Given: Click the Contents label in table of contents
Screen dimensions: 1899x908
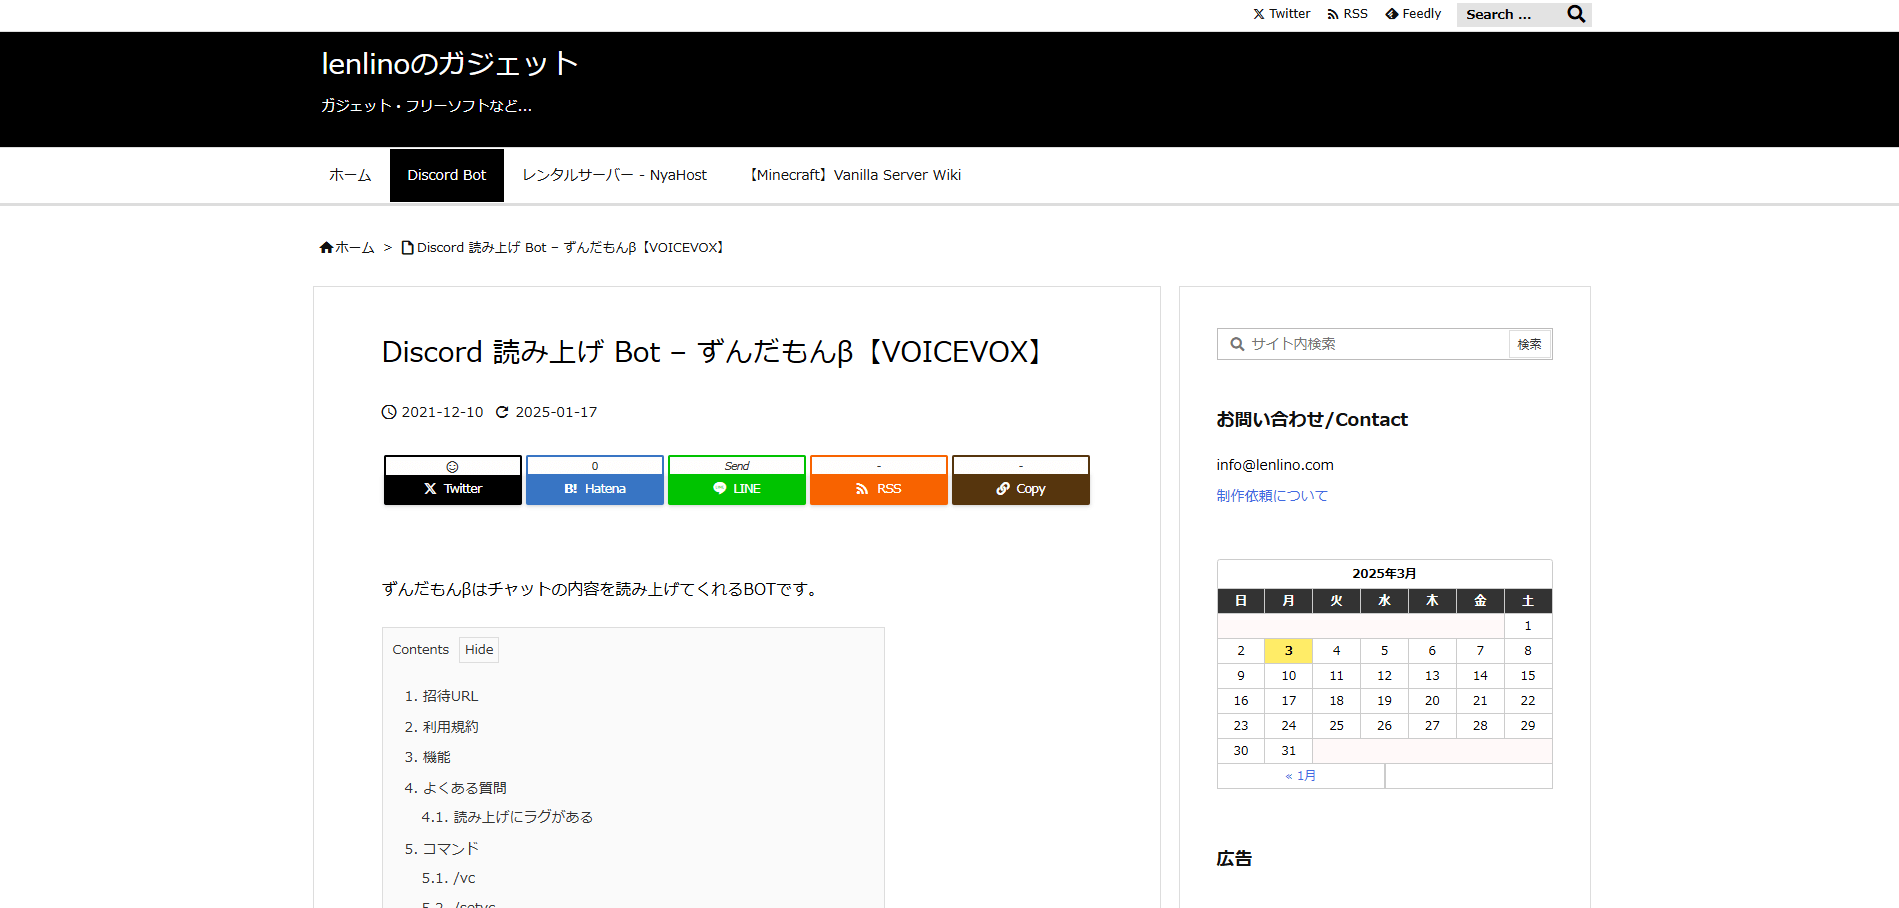Looking at the screenshot, I should (x=421, y=650).
